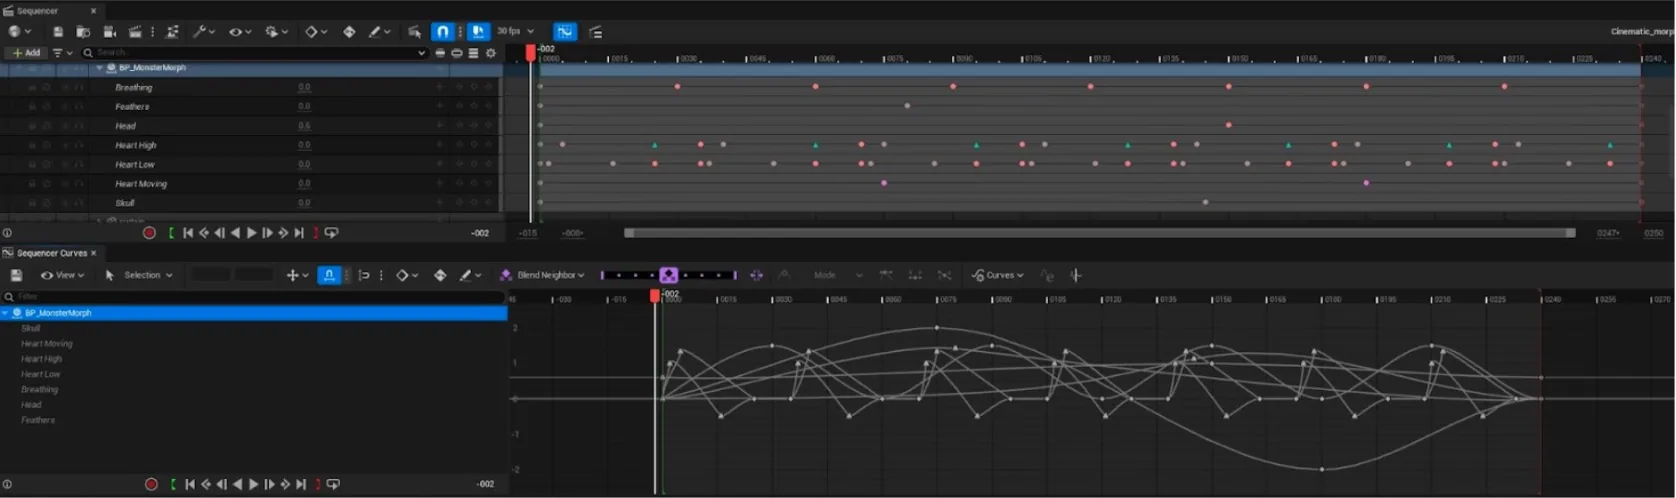The image size is (1676, 498).
Task: Click the save sequence floppy icon
Action: click(x=58, y=32)
